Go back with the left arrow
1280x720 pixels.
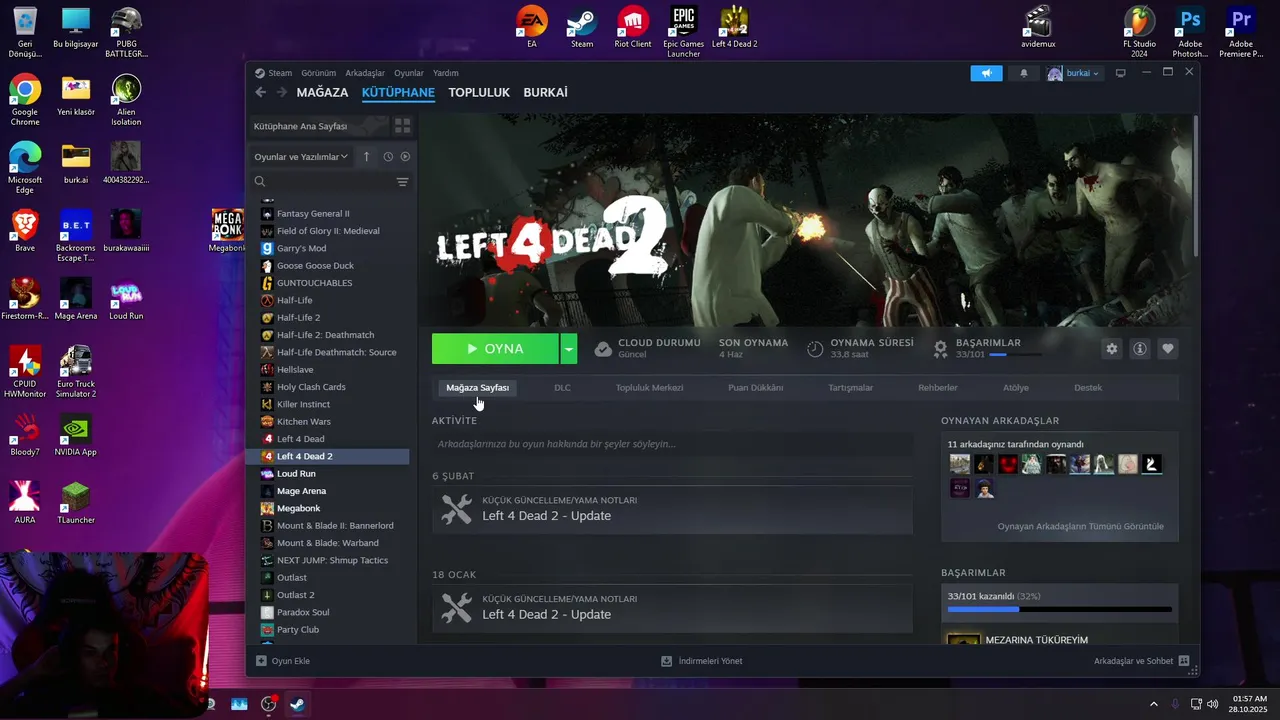tap(261, 92)
